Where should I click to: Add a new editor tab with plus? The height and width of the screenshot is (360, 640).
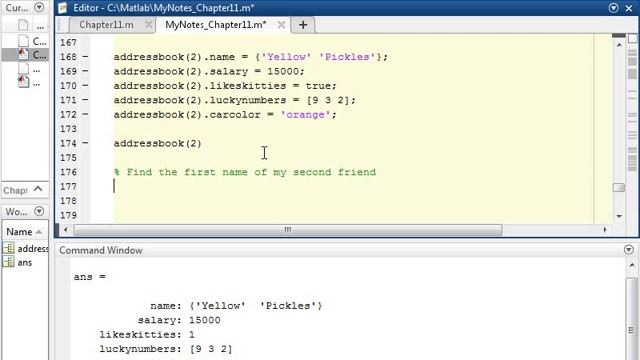(303, 25)
